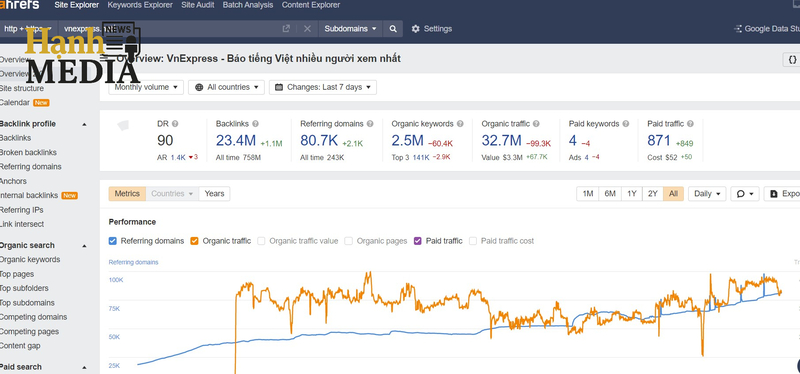Expand the All countries dropdown
800x374 pixels.
(227, 87)
